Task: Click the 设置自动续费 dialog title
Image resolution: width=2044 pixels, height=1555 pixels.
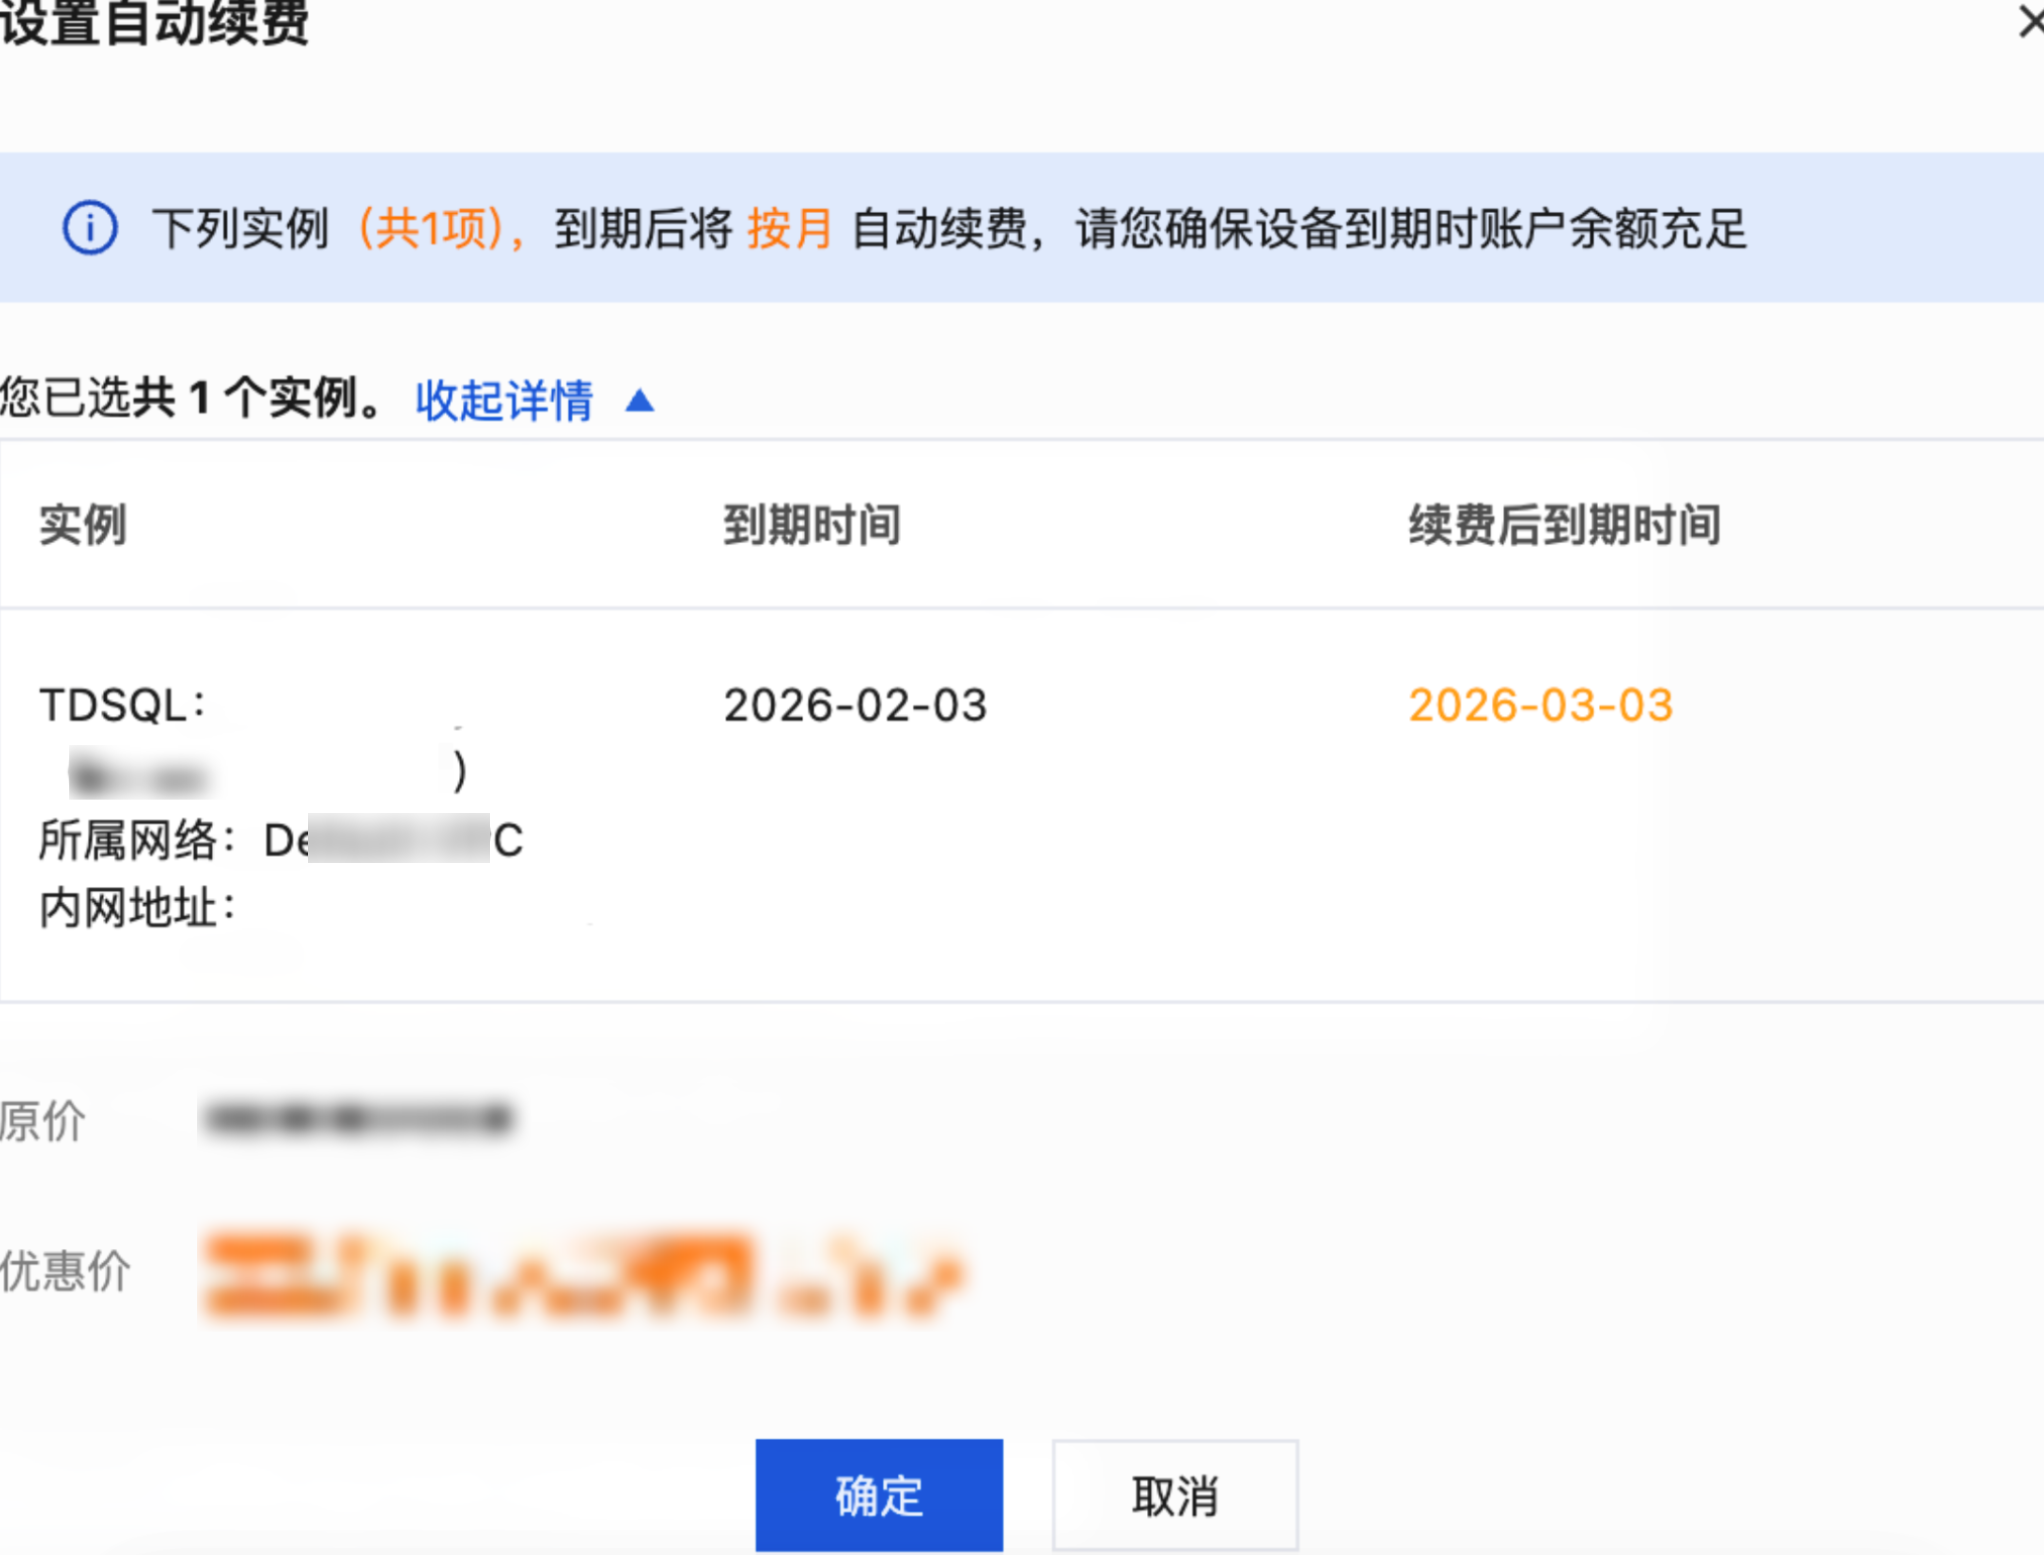Action: [155, 24]
